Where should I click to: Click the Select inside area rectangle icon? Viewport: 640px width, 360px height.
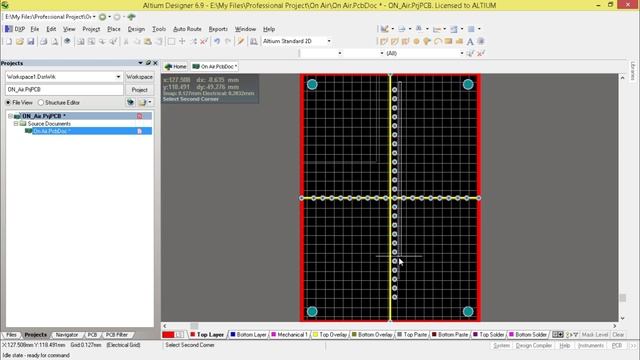(171, 41)
